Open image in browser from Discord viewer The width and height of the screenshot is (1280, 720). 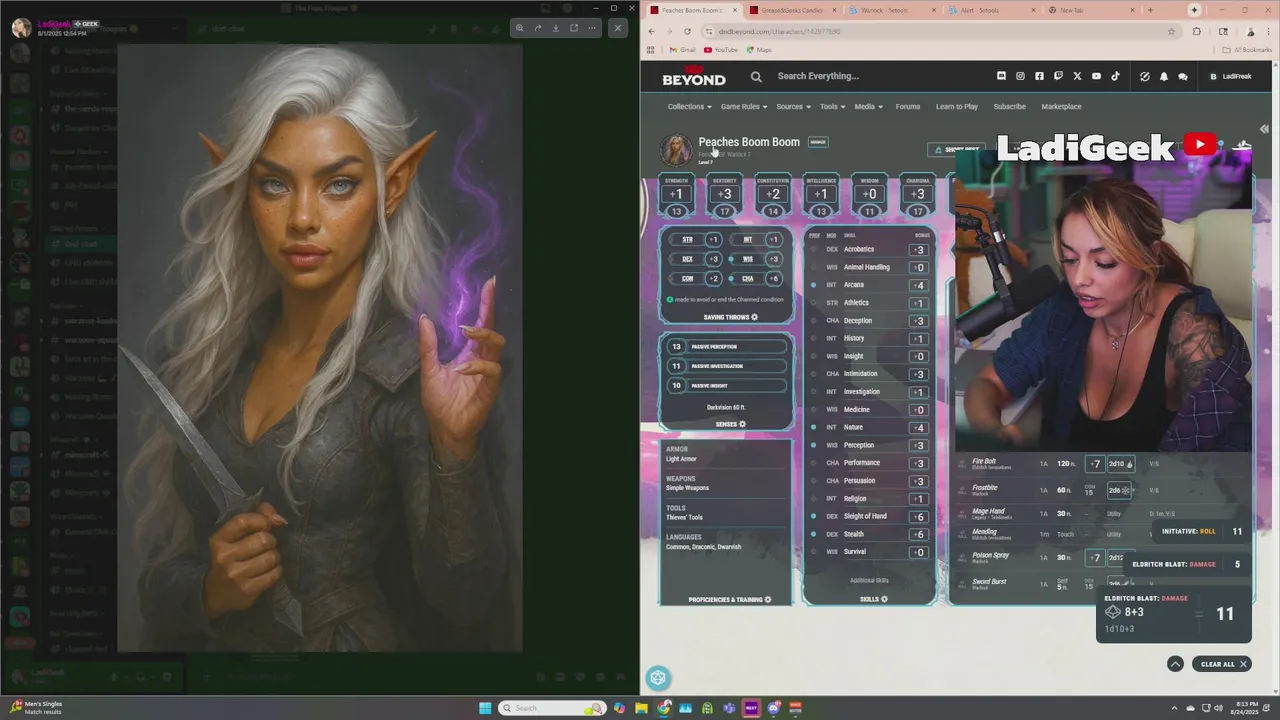(574, 28)
